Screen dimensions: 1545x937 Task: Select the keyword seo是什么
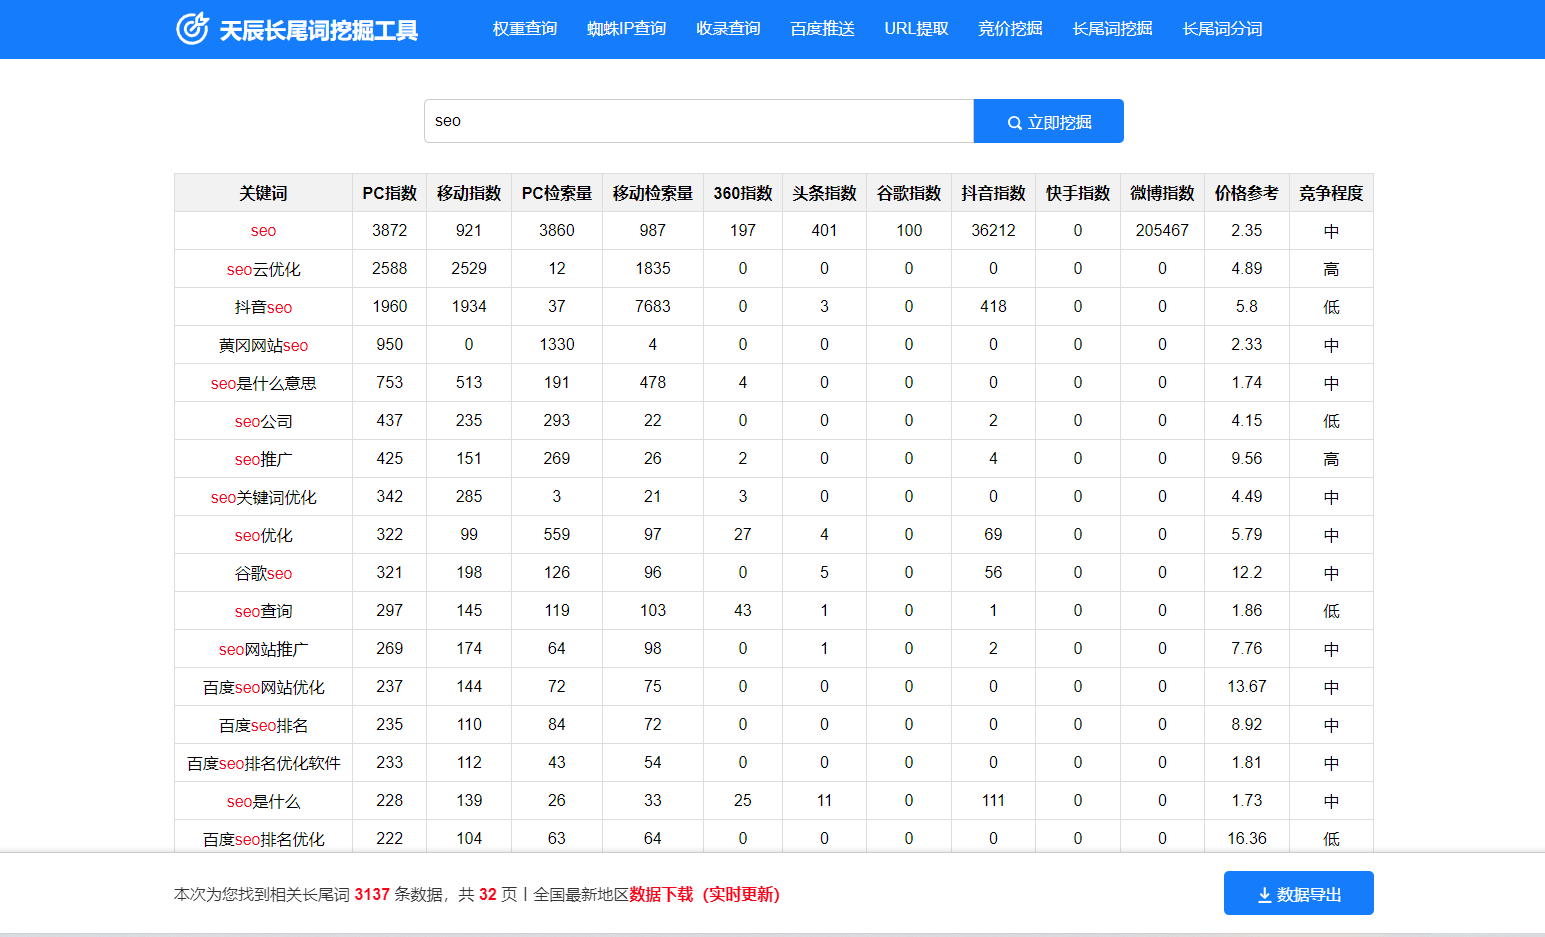coord(263,801)
